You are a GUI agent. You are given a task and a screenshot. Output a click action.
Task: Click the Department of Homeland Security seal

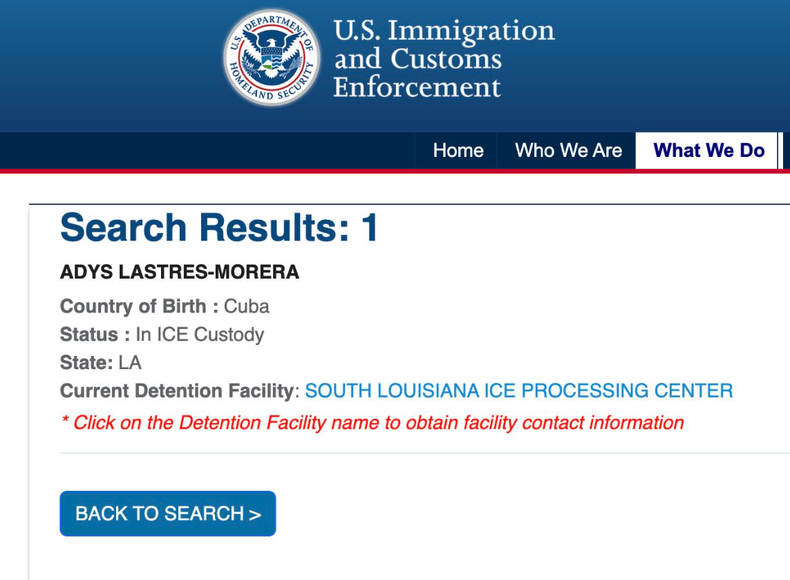tap(272, 57)
